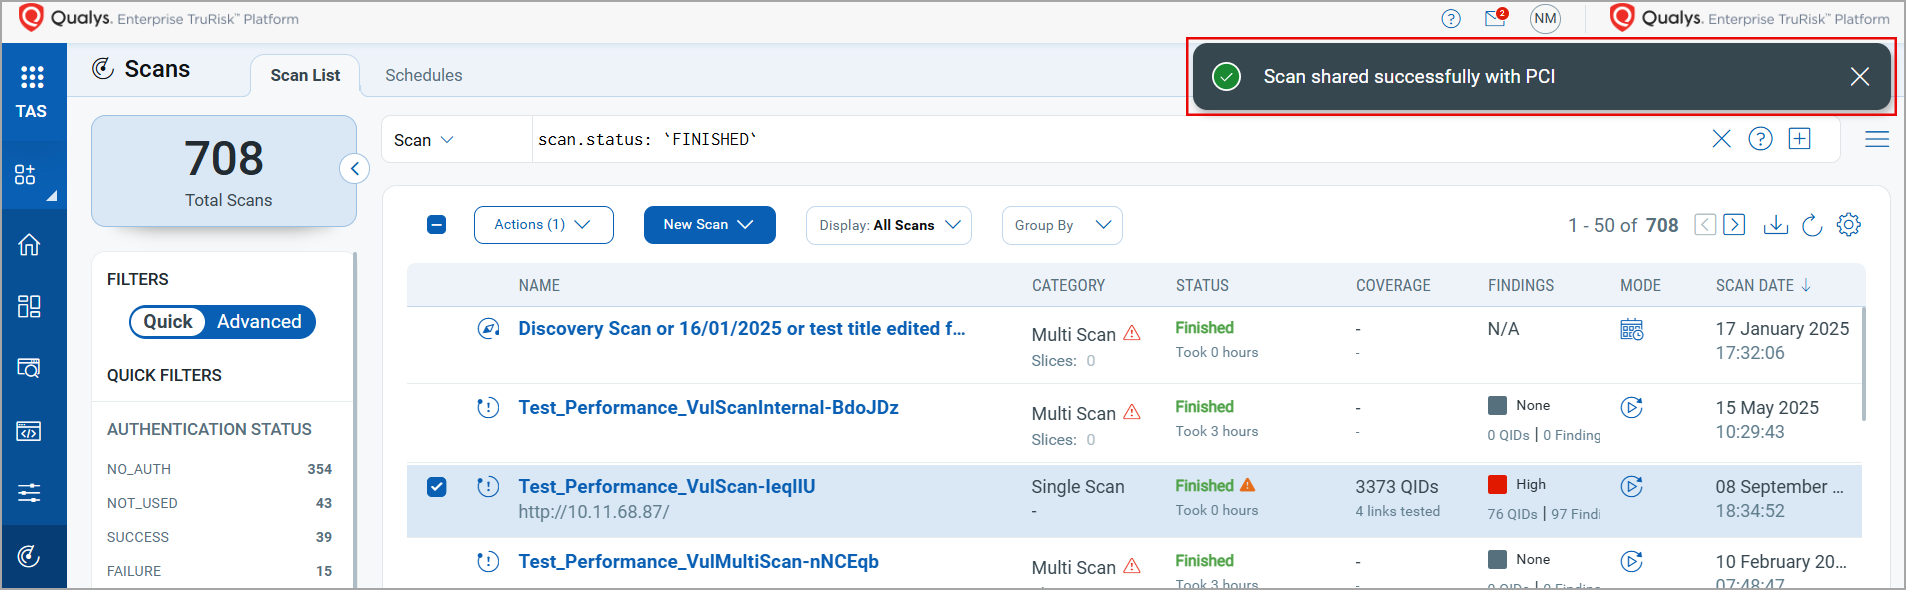Click the home icon in sidebar
The height and width of the screenshot is (590, 1906).
(29, 244)
